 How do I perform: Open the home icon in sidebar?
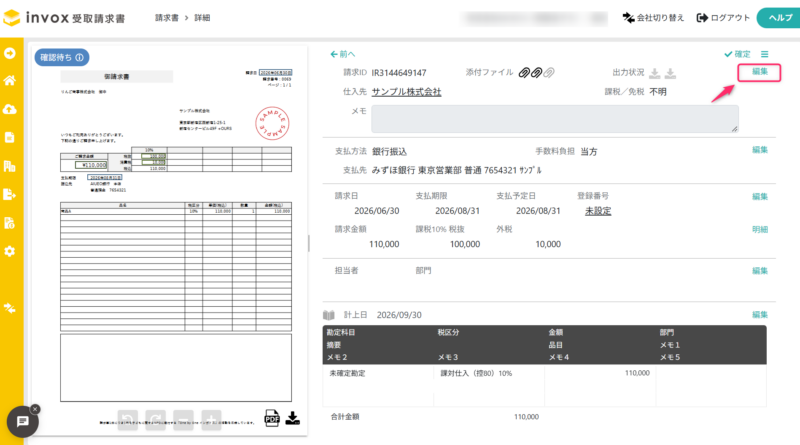click(10, 80)
